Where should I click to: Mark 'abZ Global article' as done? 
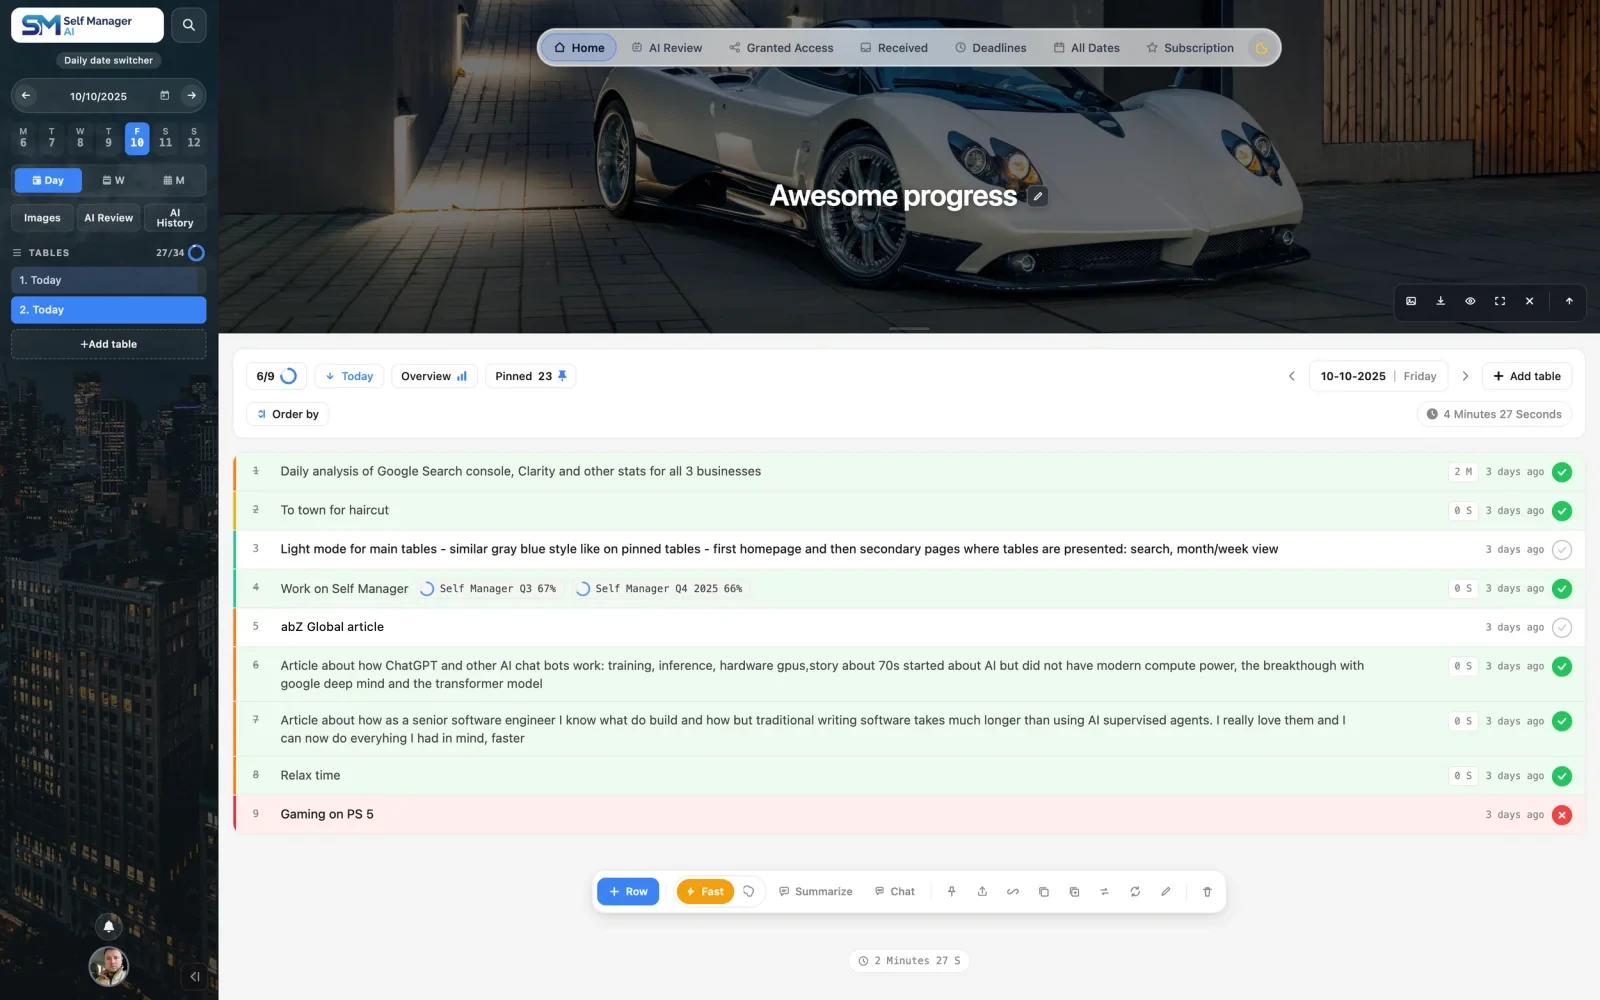(x=1562, y=628)
